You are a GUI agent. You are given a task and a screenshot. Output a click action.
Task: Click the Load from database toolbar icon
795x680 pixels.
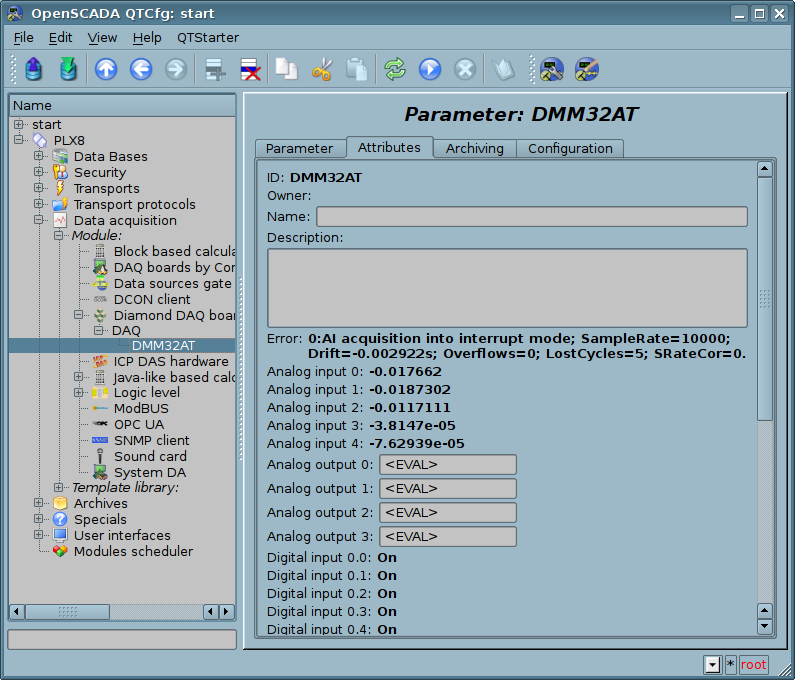[35, 69]
